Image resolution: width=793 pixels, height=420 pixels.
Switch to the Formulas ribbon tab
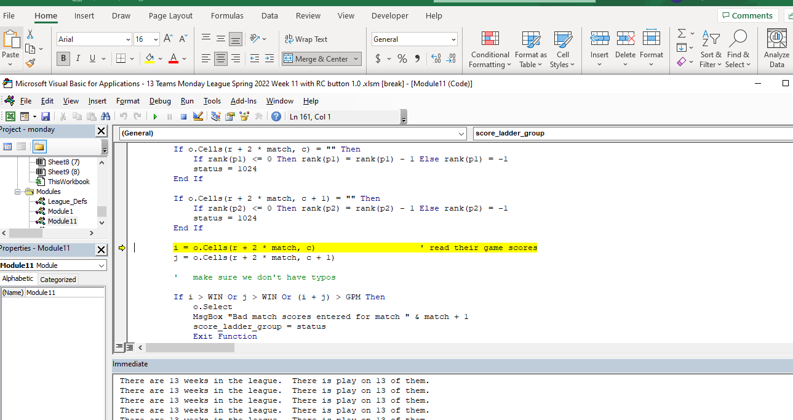pos(227,16)
